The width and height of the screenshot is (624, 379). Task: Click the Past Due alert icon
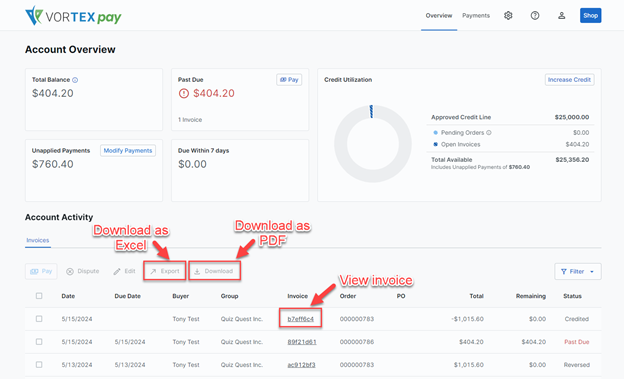(x=183, y=94)
